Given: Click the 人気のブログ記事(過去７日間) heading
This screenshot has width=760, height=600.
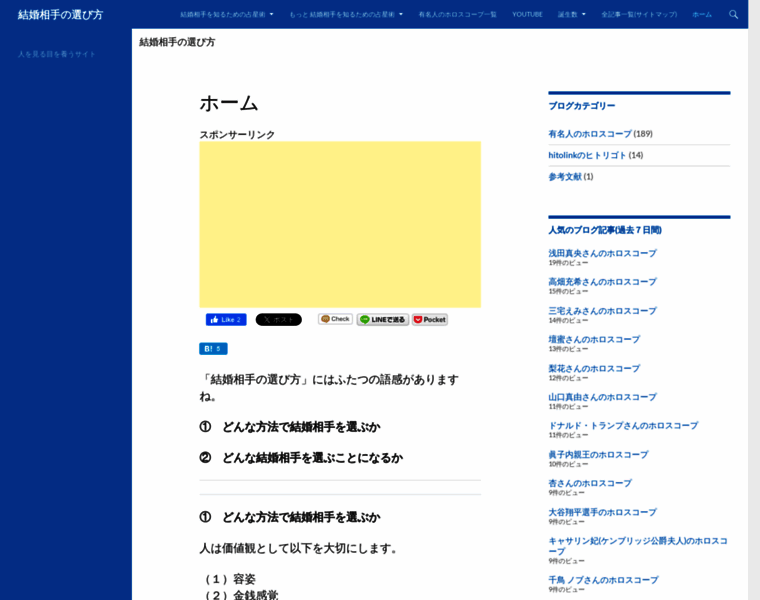Looking at the screenshot, I should 605,230.
